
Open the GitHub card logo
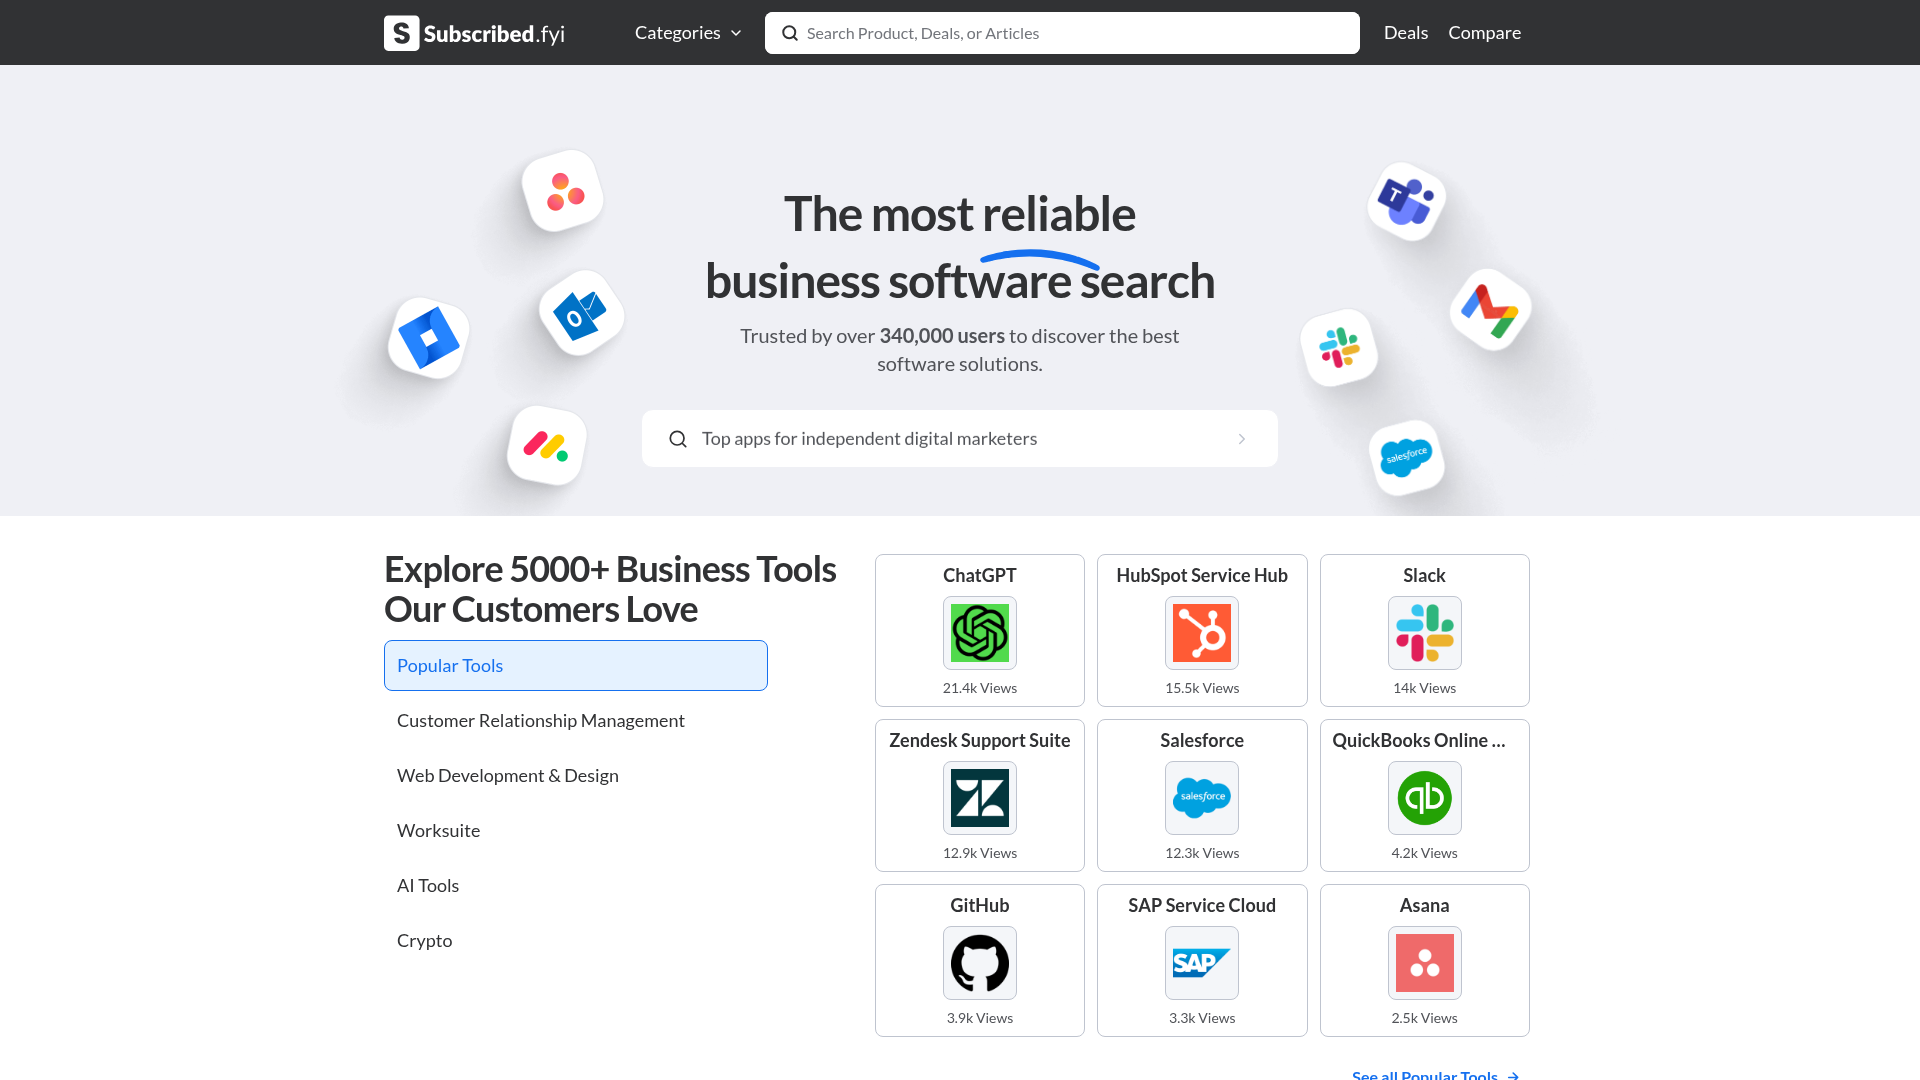[980, 963]
